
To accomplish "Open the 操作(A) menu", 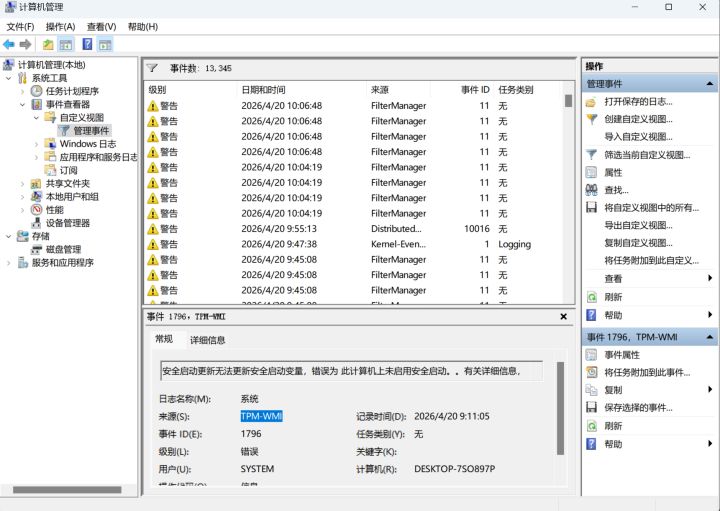I will pos(60,27).
